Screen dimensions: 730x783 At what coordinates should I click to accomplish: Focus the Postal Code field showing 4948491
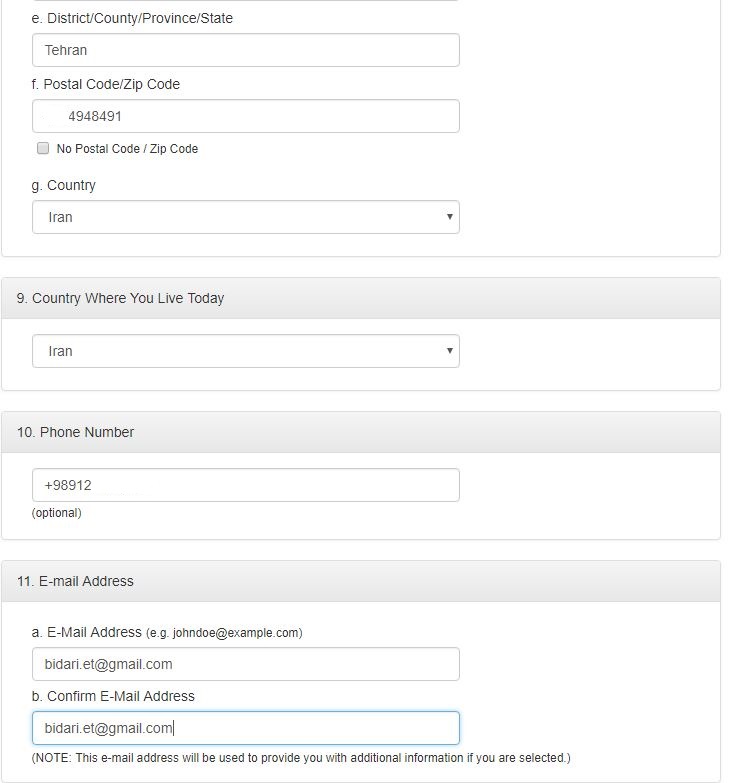[245, 116]
